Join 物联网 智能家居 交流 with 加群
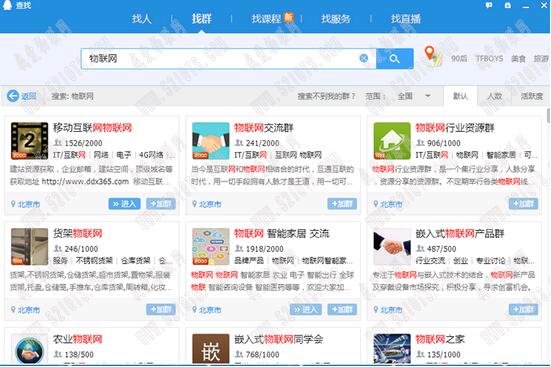The image size is (551, 367). click(342, 310)
